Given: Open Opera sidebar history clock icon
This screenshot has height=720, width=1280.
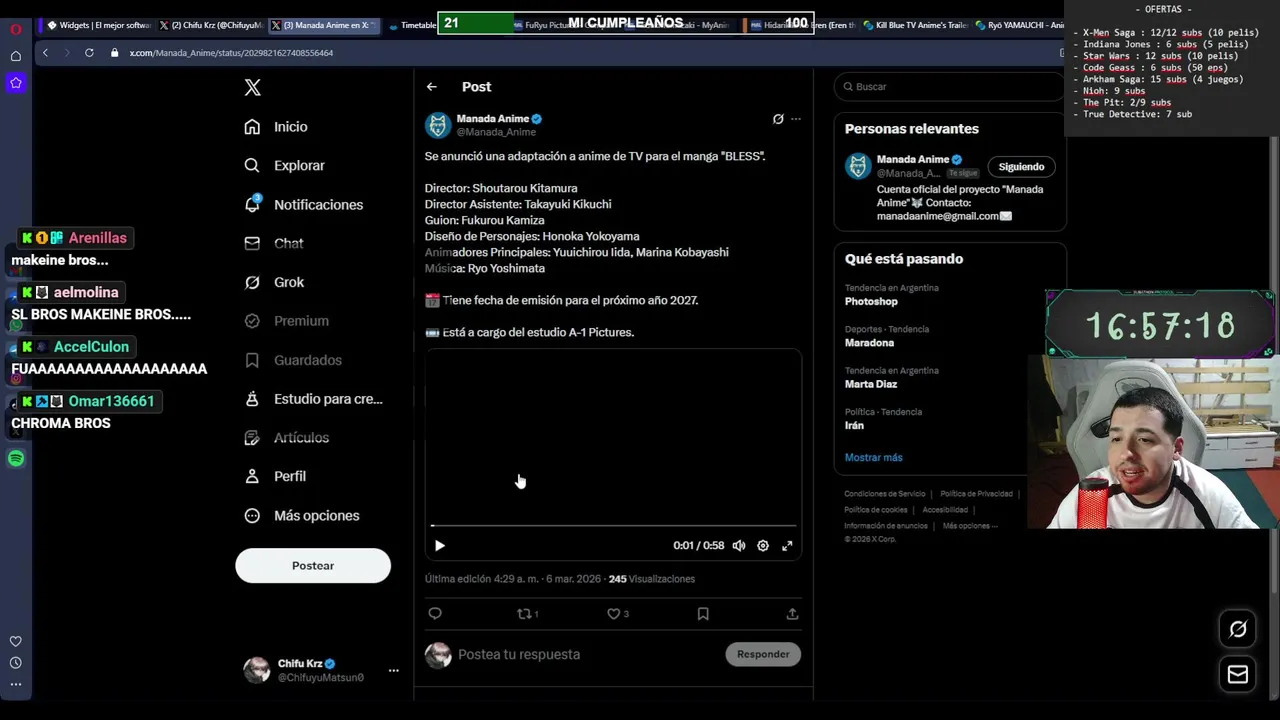Looking at the screenshot, I should [16, 663].
